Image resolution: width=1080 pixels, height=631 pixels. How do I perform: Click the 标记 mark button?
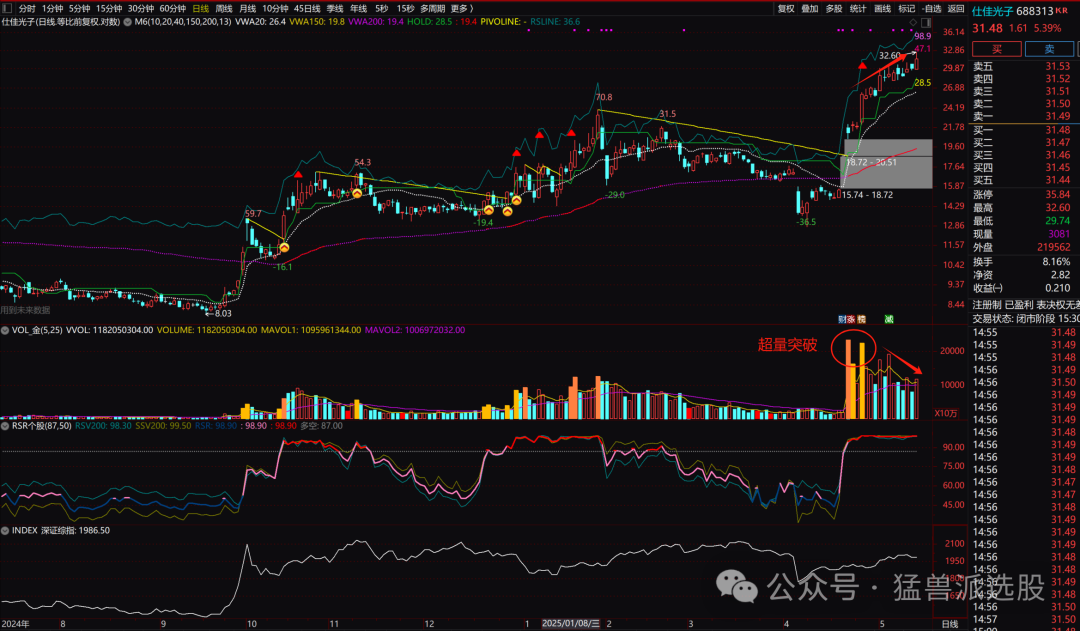click(906, 9)
